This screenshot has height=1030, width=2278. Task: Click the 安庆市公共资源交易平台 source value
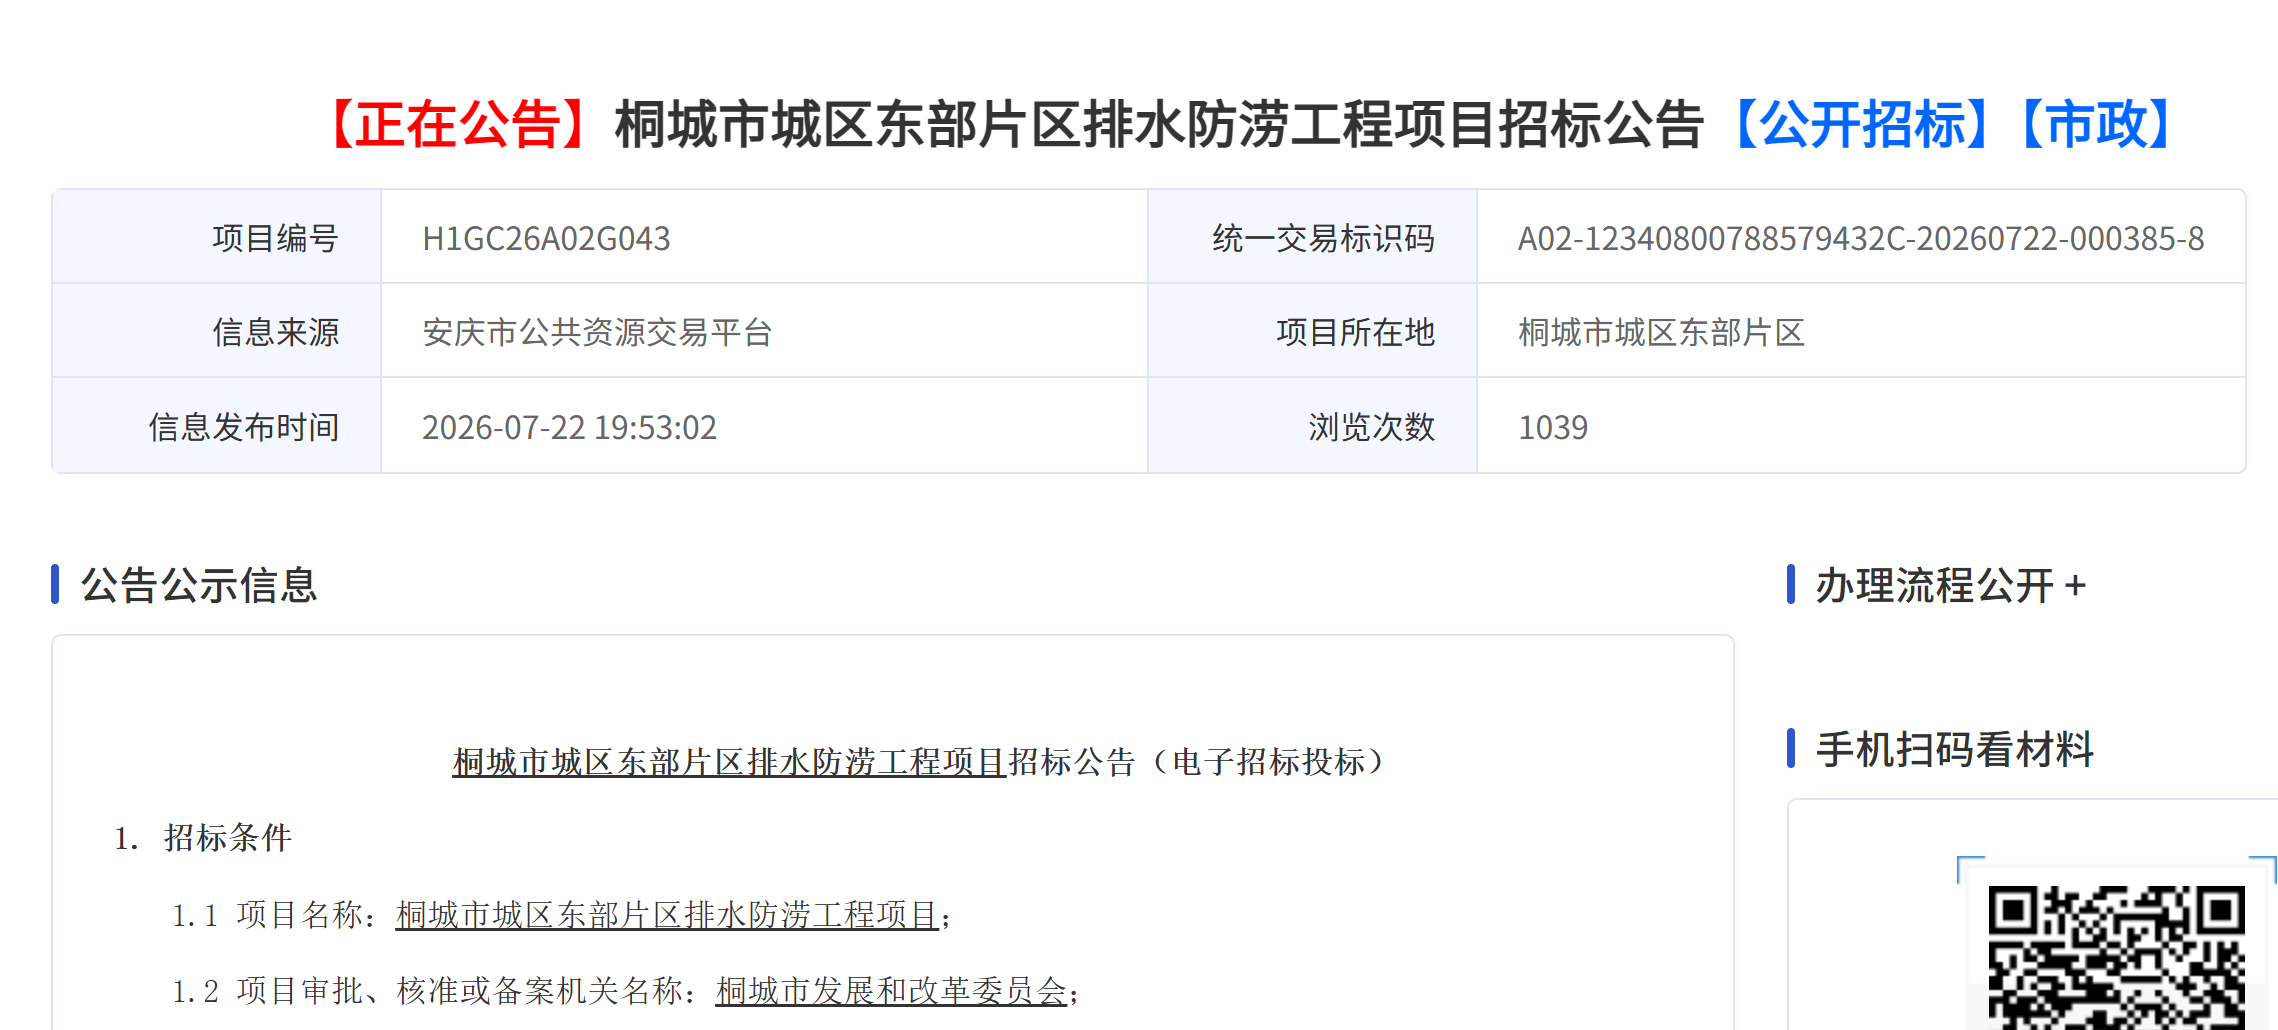pyautogui.click(x=597, y=333)
